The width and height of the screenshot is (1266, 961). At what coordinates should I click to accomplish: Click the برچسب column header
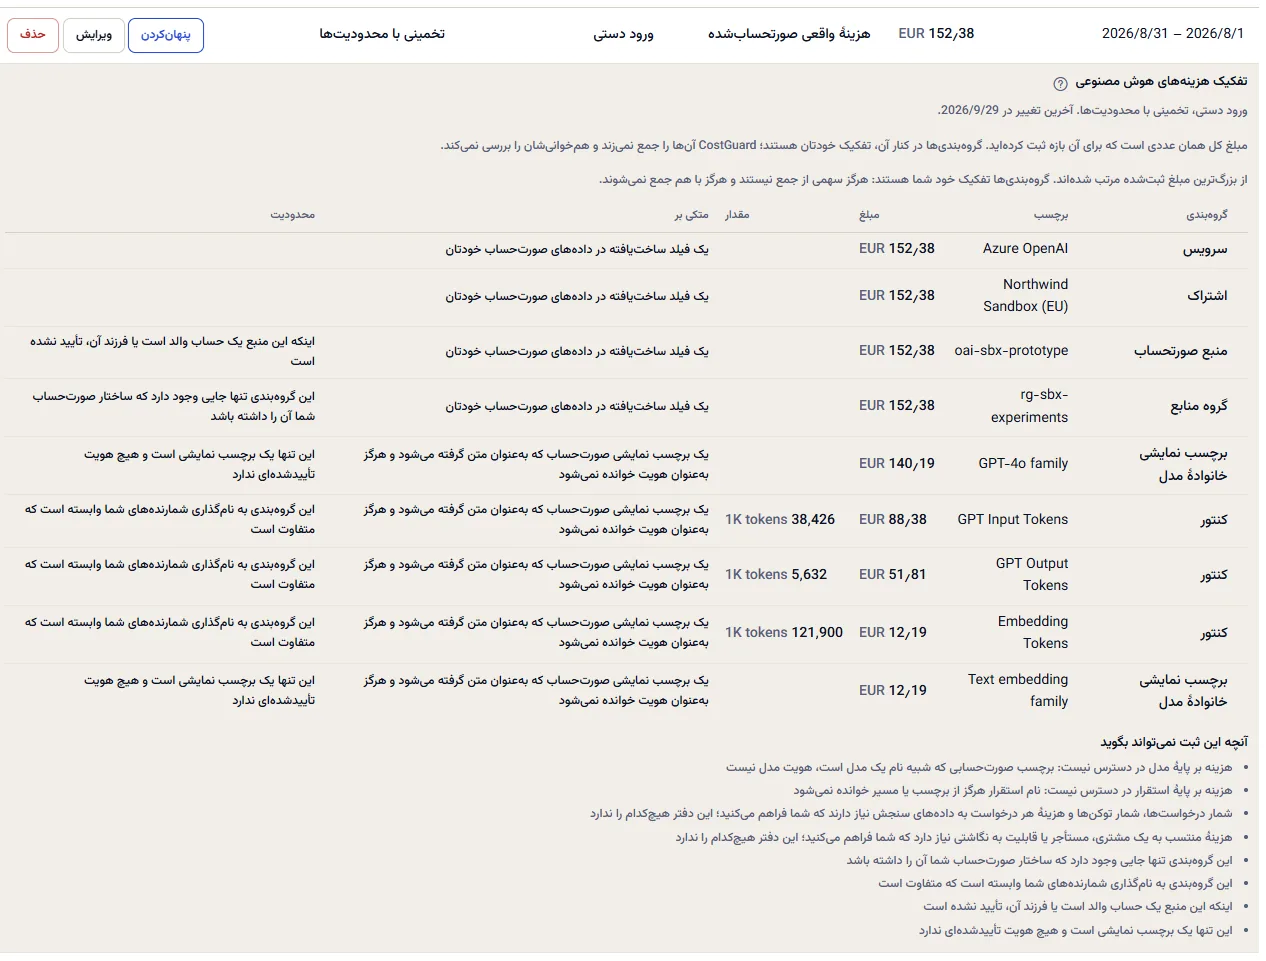1051,214
